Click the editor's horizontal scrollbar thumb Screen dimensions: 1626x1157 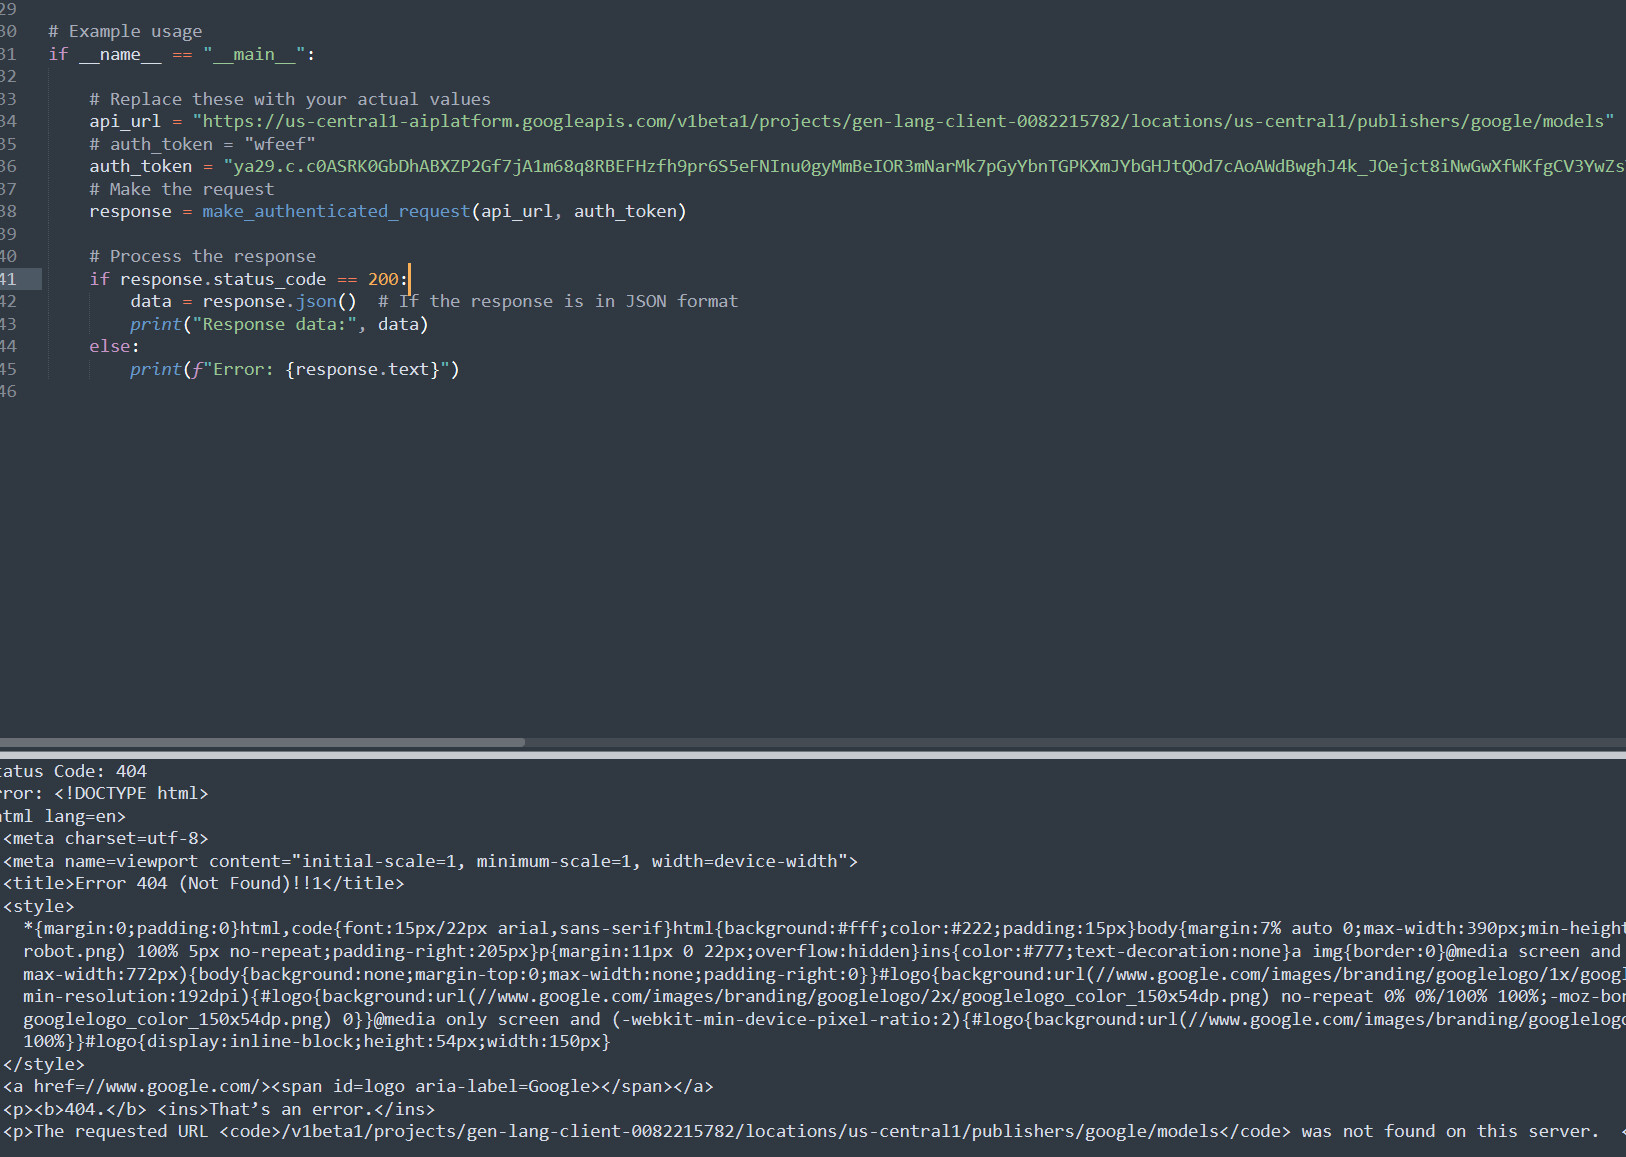pyautogui.click(x=262, y=742)
